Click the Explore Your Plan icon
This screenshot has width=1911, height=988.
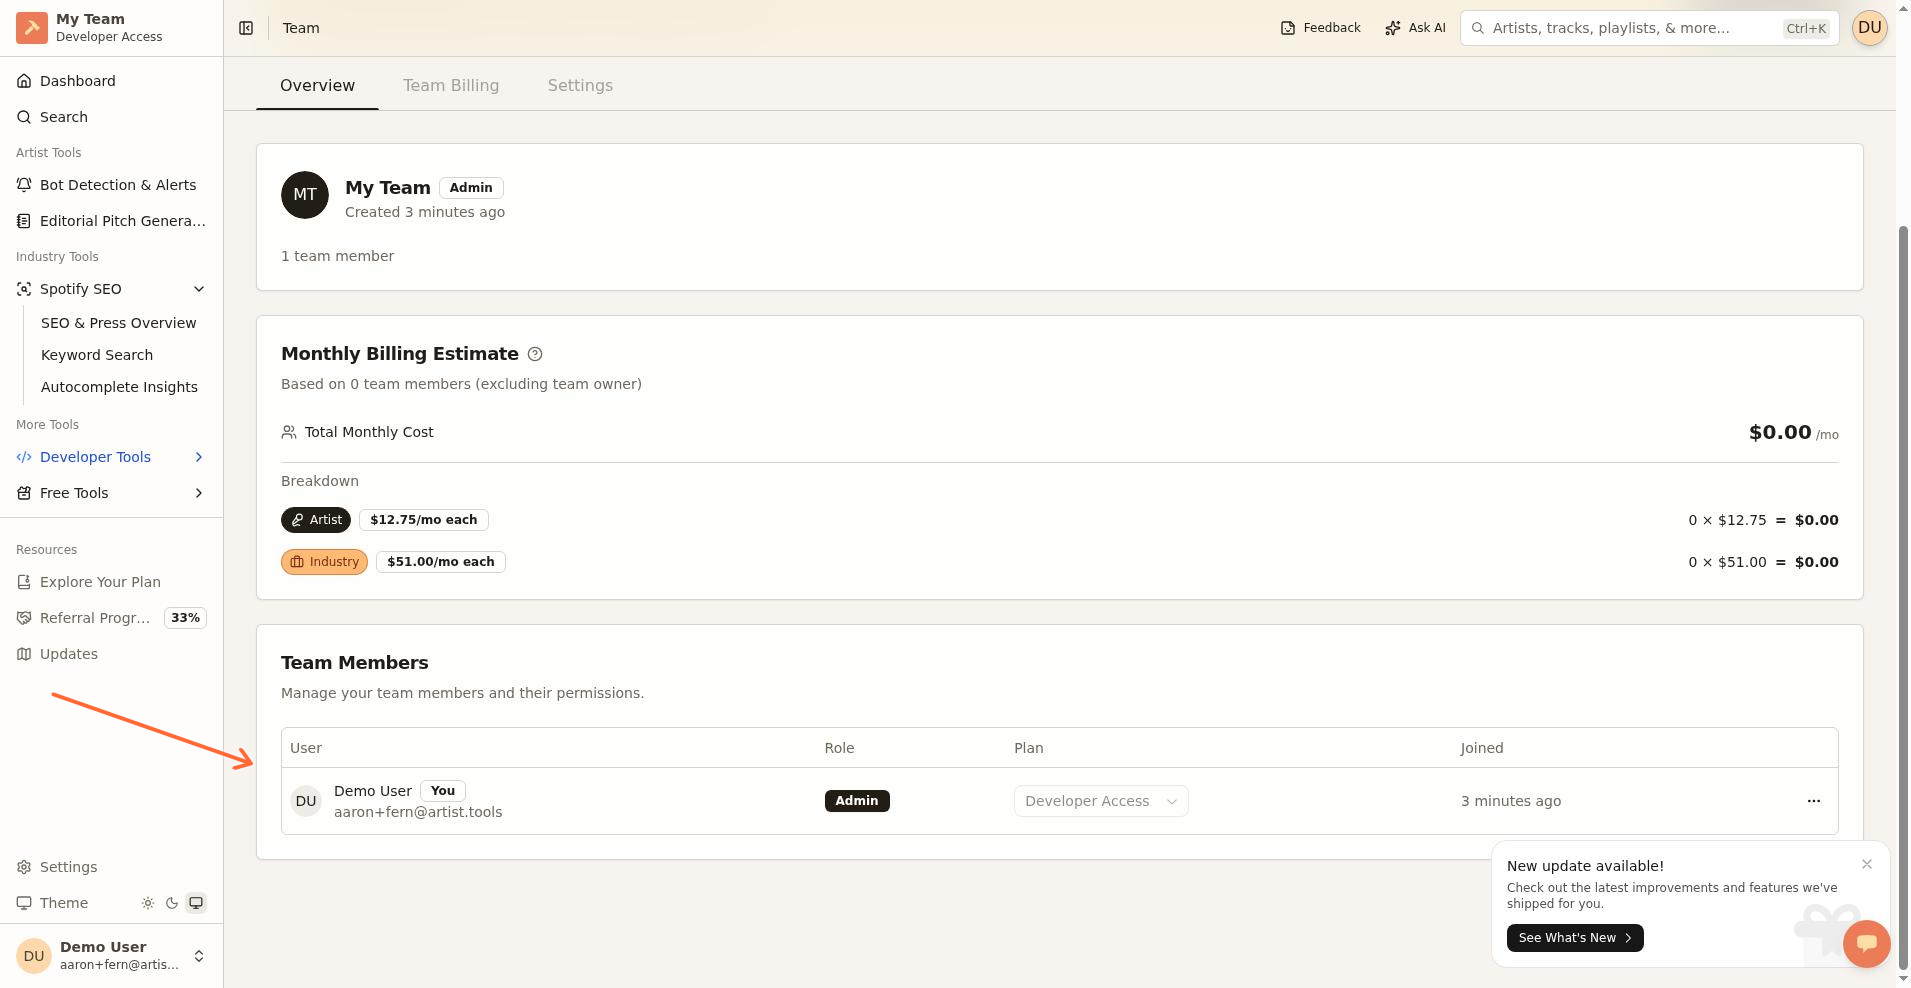coord(24,582)
